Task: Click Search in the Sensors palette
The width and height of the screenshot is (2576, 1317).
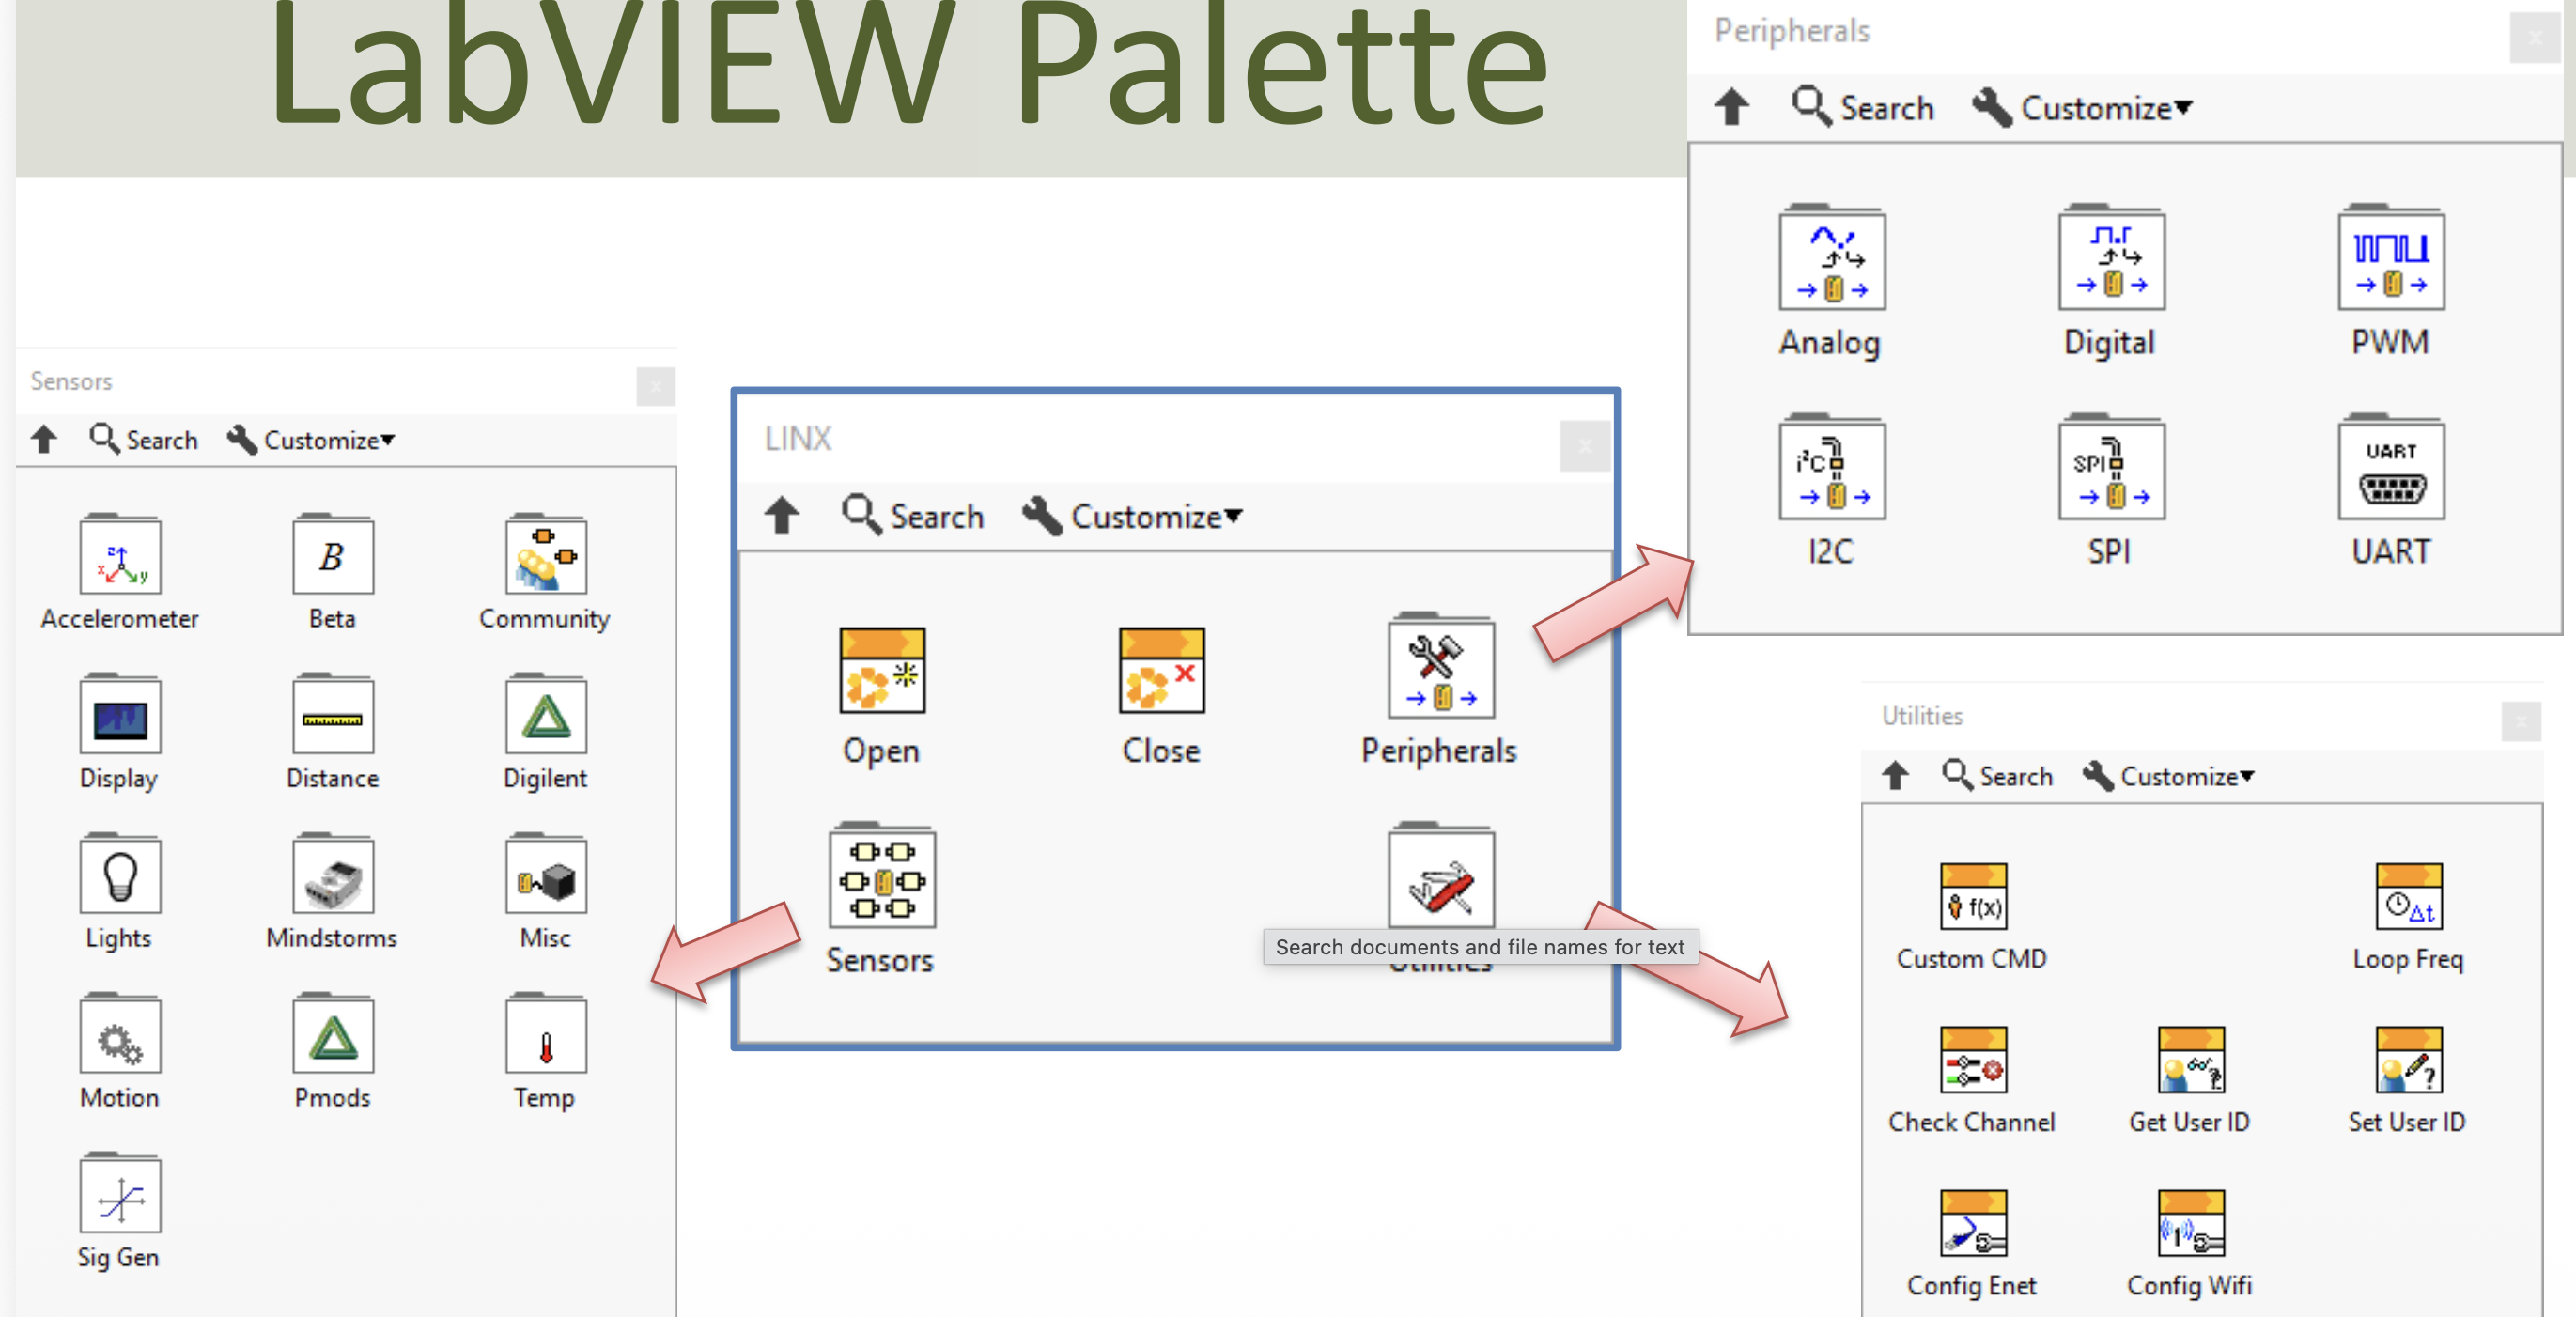Action: pos(144,440)
